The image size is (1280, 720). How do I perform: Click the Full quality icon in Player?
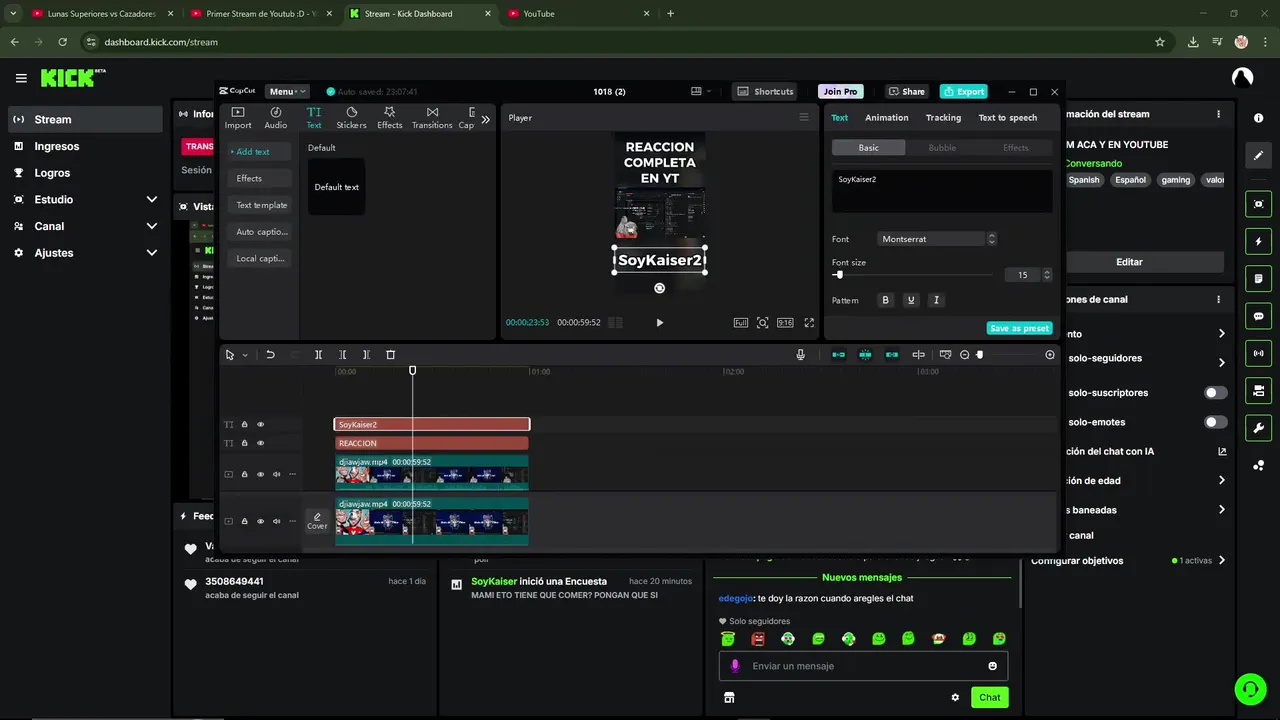741,323
